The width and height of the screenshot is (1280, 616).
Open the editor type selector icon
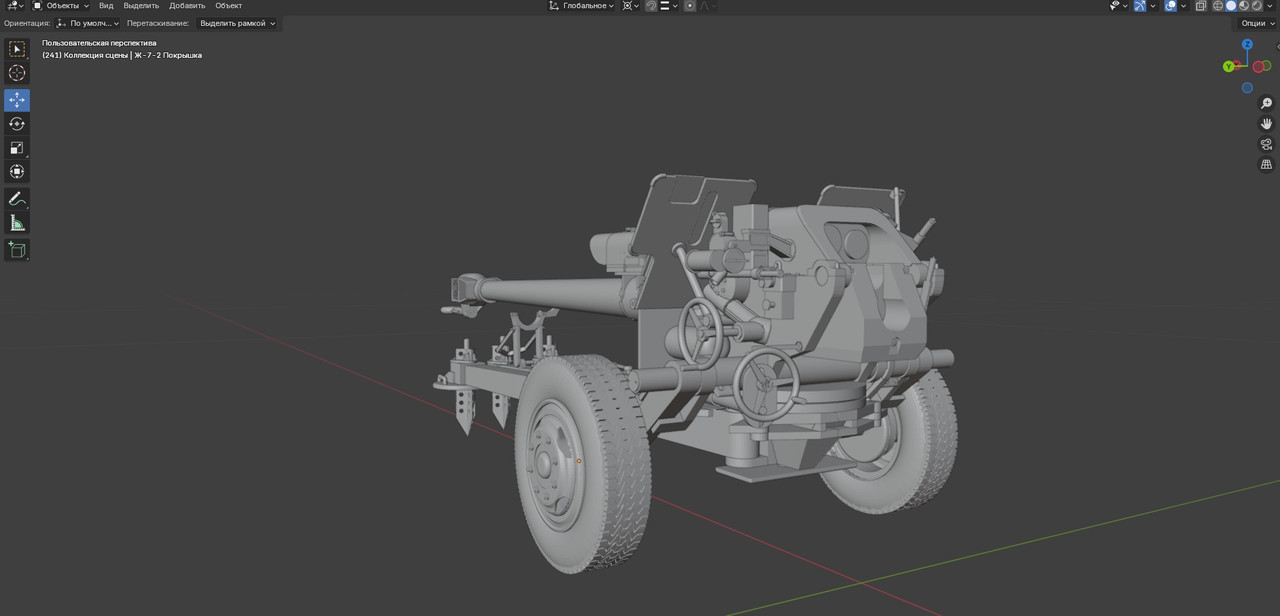[x=14, y=5]
